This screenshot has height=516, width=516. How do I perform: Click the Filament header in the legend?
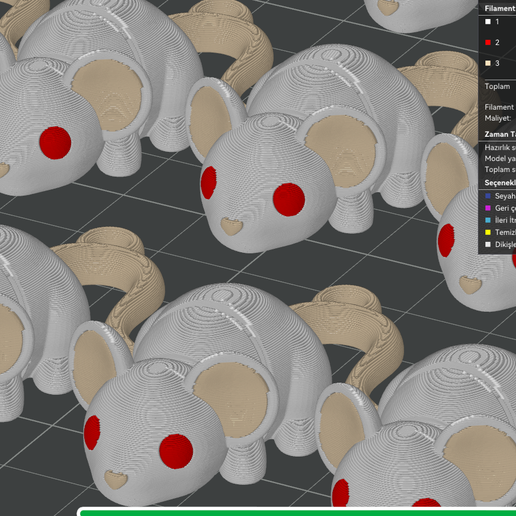click(x=500, y=8)
